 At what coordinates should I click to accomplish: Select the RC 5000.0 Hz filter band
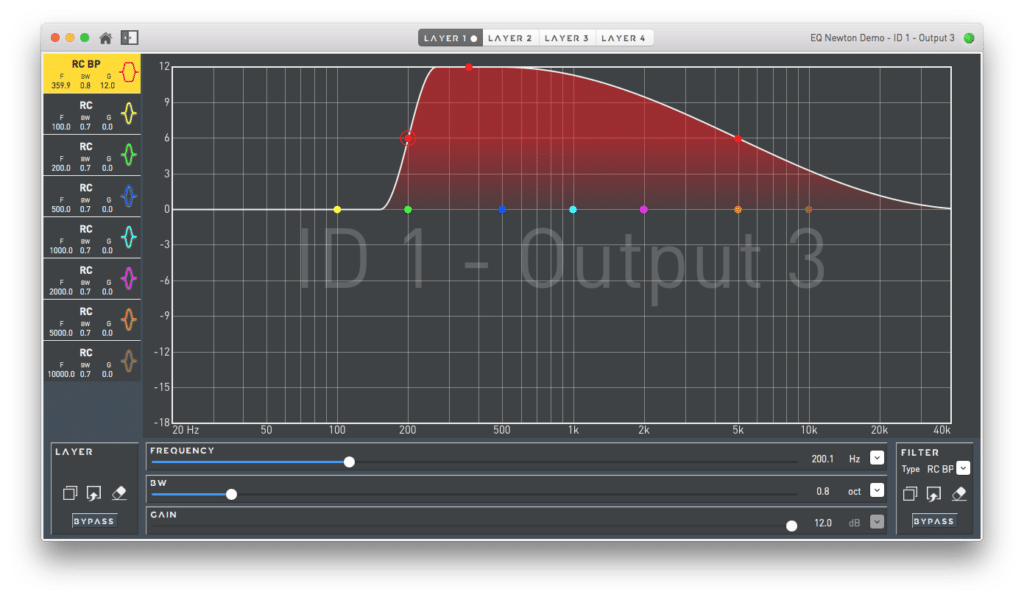point(92,318)
